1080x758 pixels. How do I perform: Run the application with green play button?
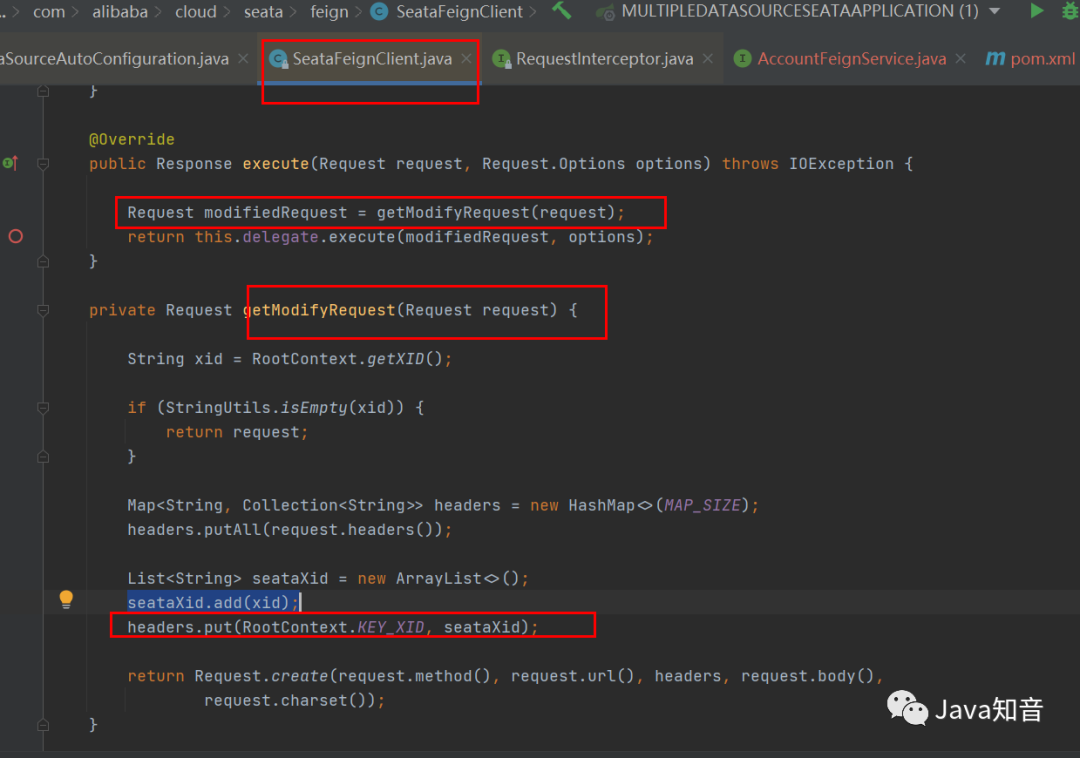pyautogui.click(x=1036, y=10)
